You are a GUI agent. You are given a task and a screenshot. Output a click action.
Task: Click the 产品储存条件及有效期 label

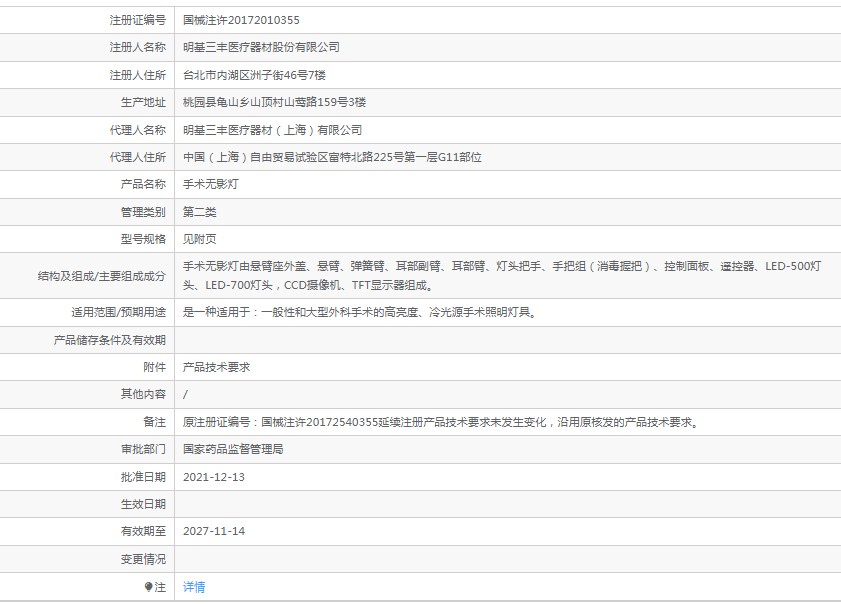[x=109, y=340]
